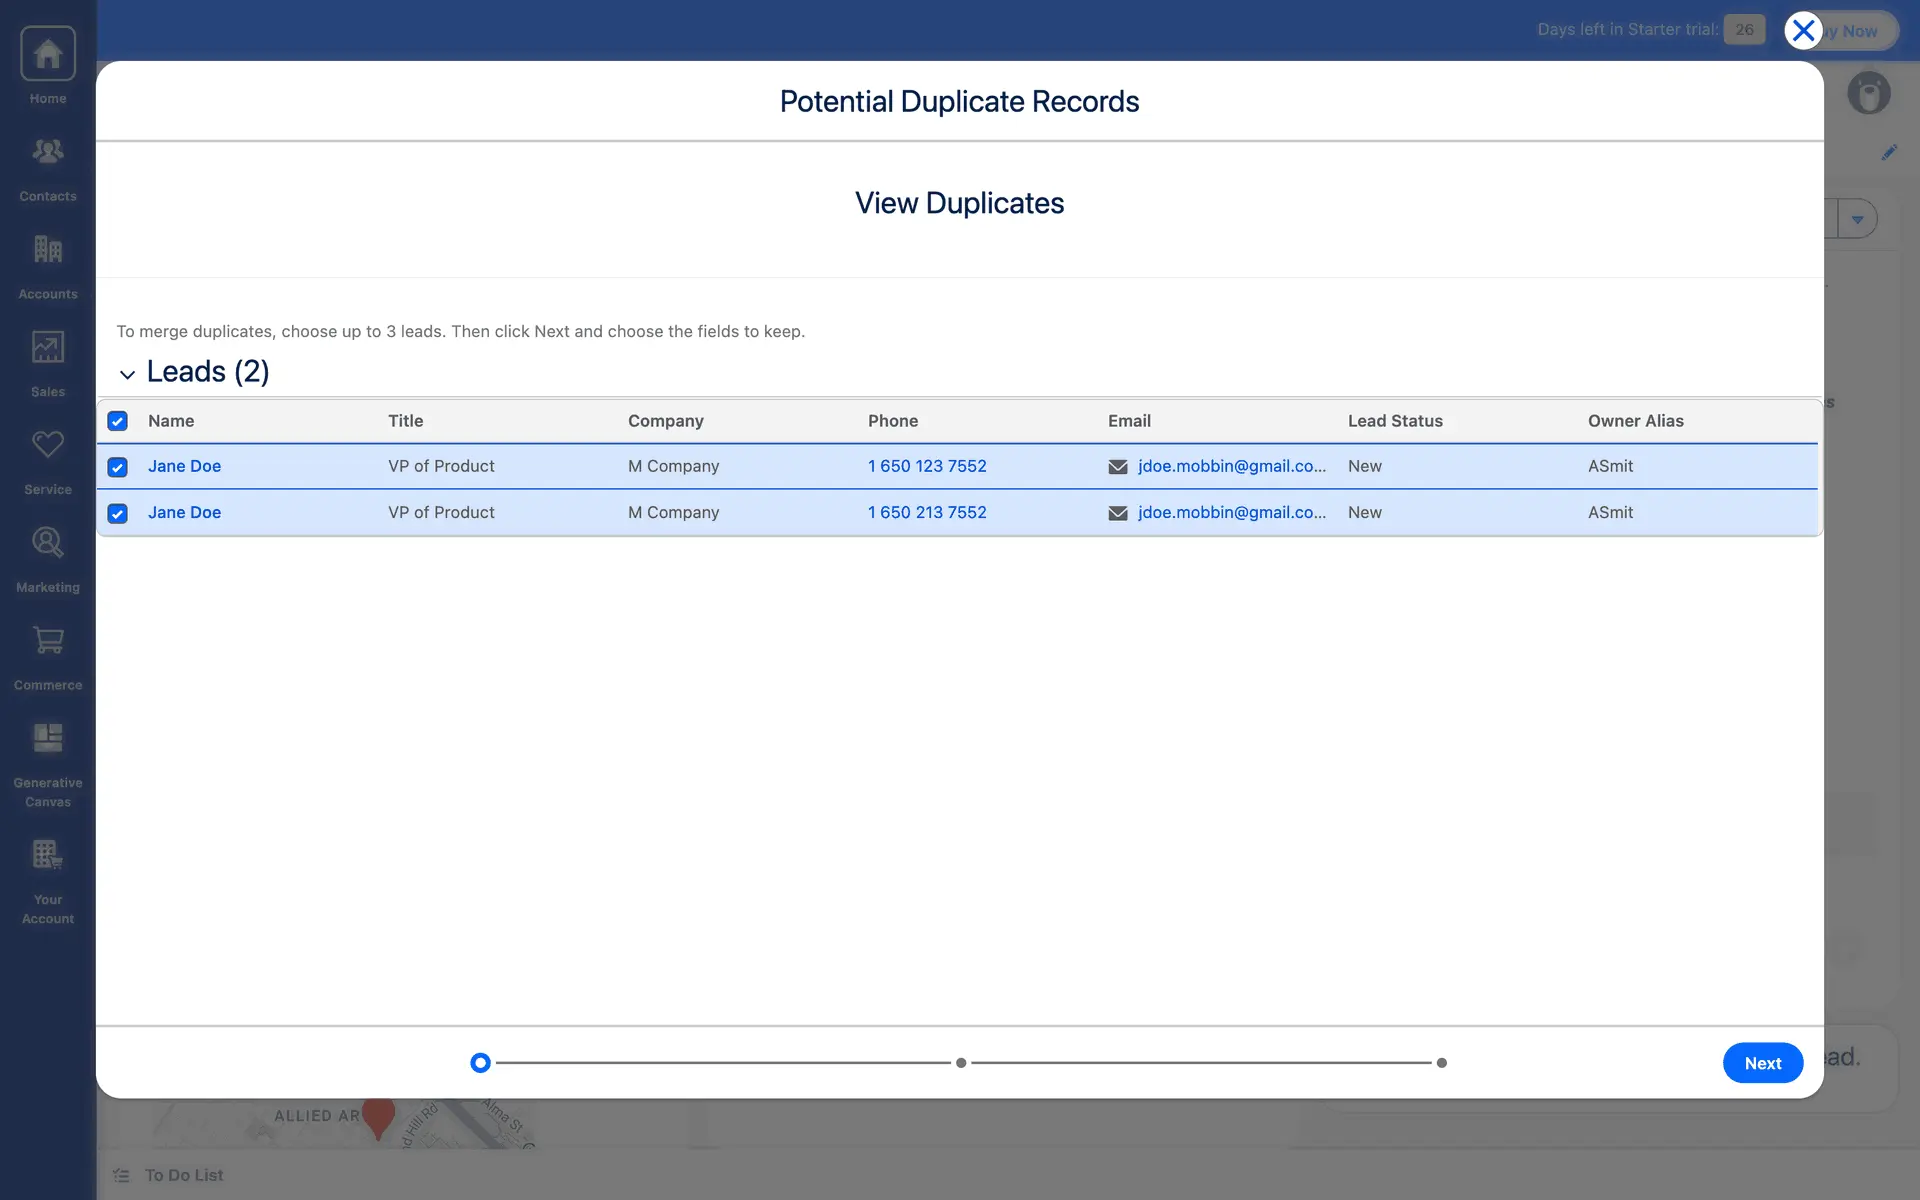
Task: Collapse the Leads (2) section
Action: point(127,374)
